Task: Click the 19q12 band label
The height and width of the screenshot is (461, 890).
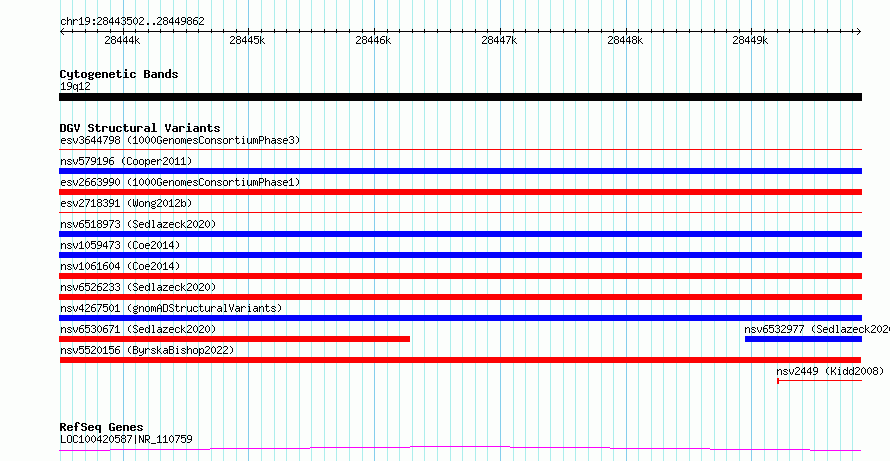Action: click(75, 86)
